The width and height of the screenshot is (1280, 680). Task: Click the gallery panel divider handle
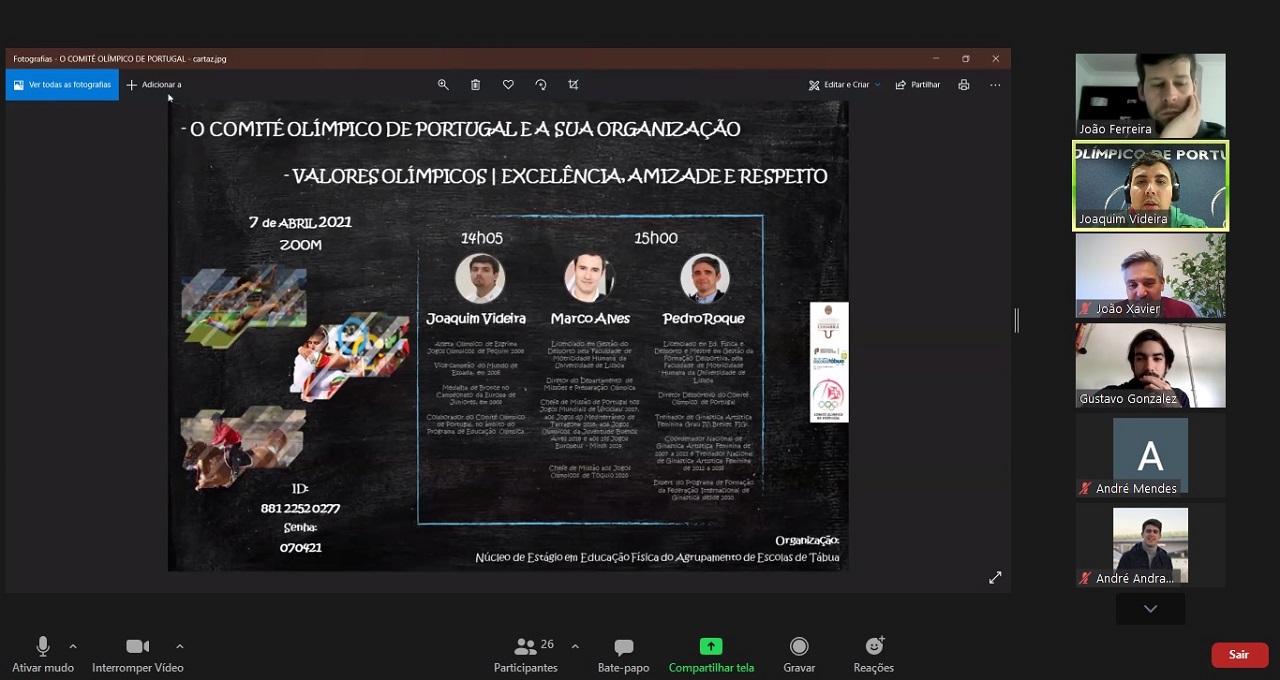point(1017,320)
